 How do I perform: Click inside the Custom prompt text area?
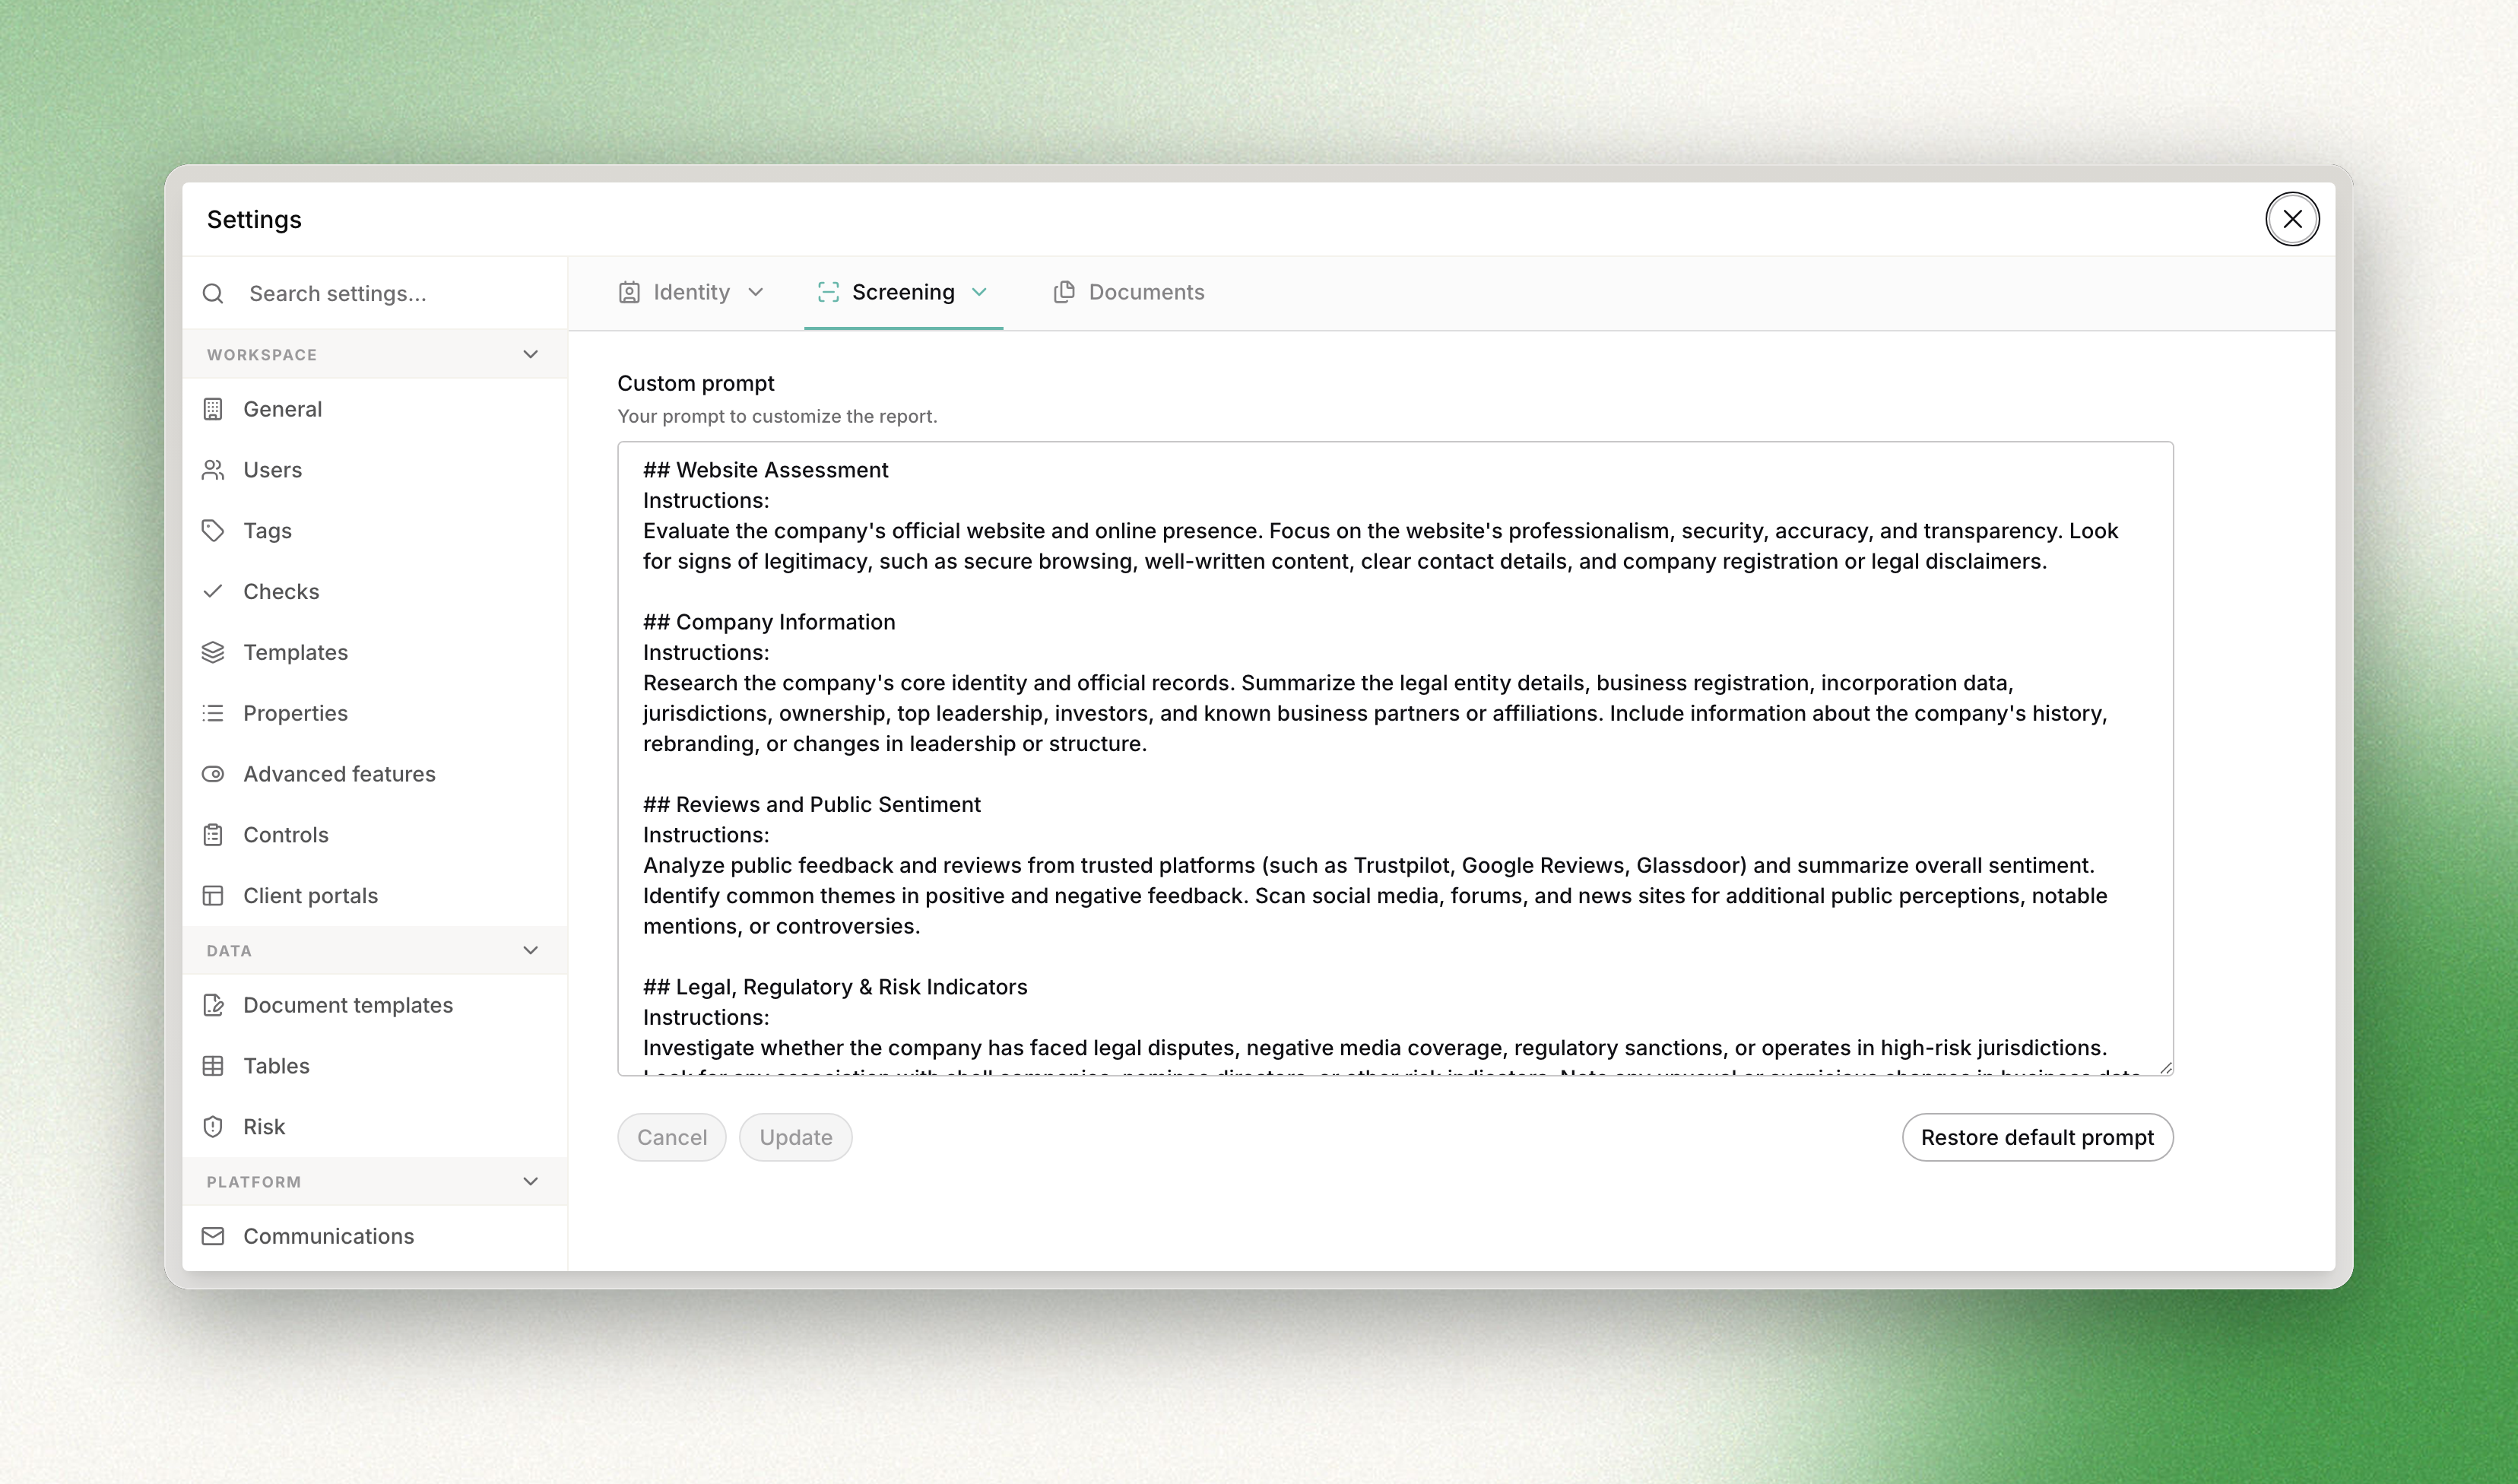click(1395, 759)
